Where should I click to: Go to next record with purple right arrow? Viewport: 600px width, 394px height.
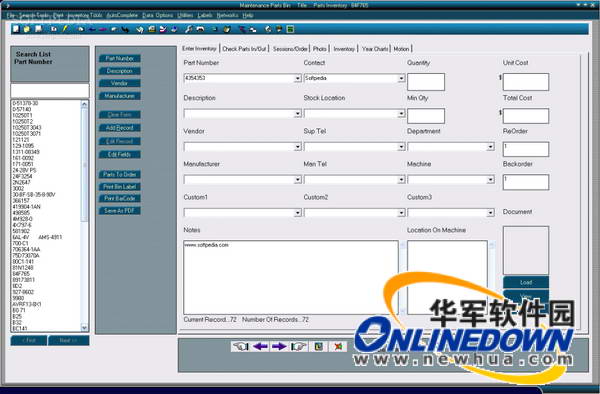pos(279,346)
